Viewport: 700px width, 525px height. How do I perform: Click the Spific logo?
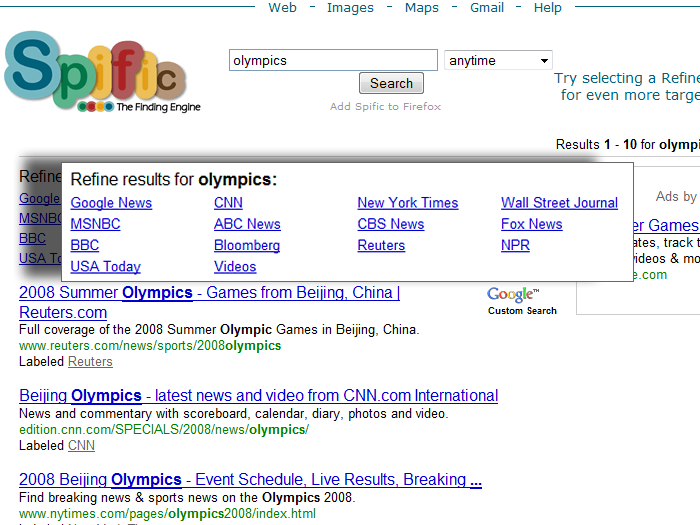[102, 71]
